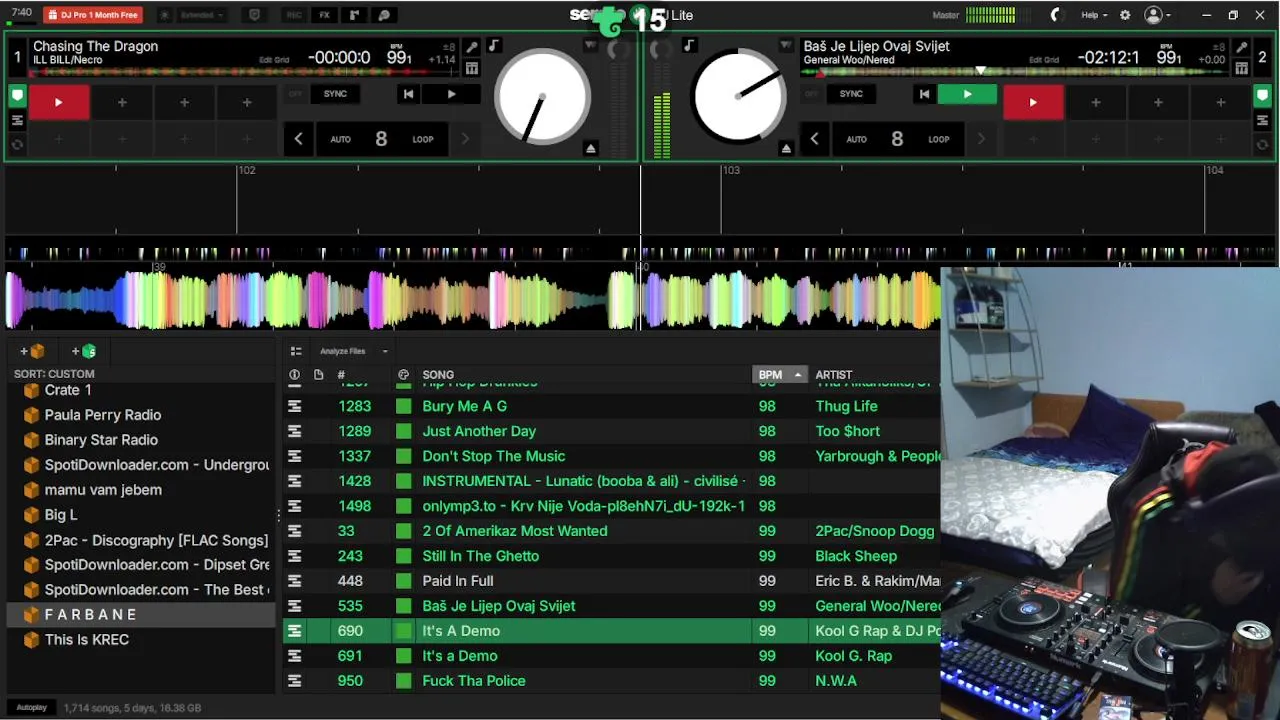Trigger the red hot cue 1 on deck 2
The height and width of the screenshot is (720, 1280).
1033,102
